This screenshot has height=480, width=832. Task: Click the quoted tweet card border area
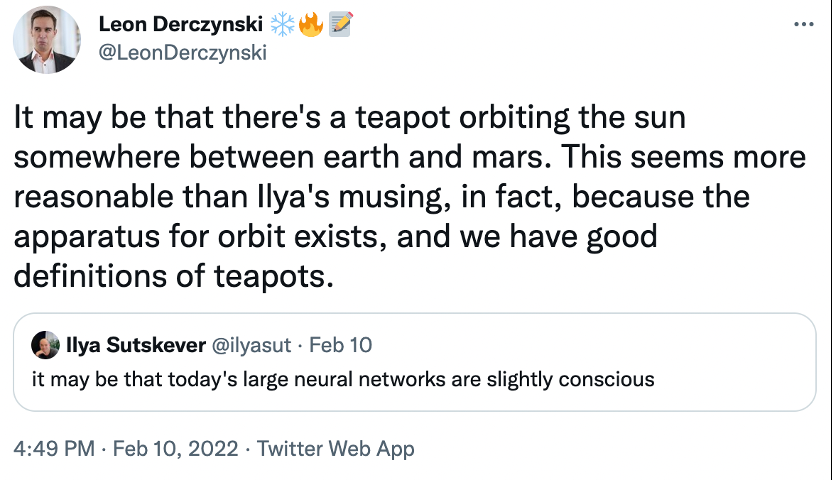tap(414, 362)
